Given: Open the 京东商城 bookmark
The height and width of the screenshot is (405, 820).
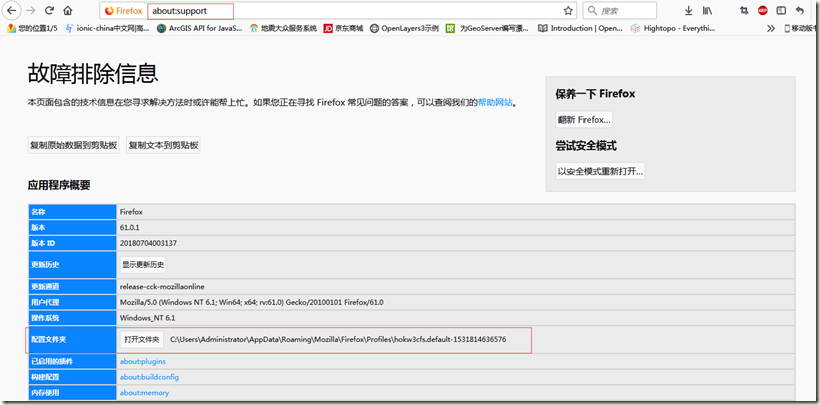Looking at the screenshot, I should 343,28.
